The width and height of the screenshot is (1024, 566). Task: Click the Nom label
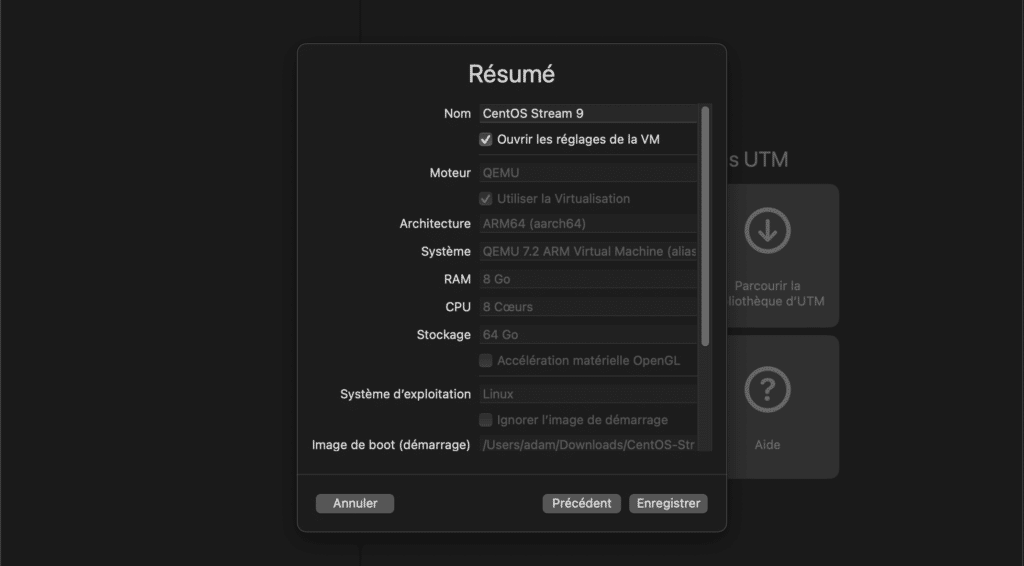[x=457, y=114]
